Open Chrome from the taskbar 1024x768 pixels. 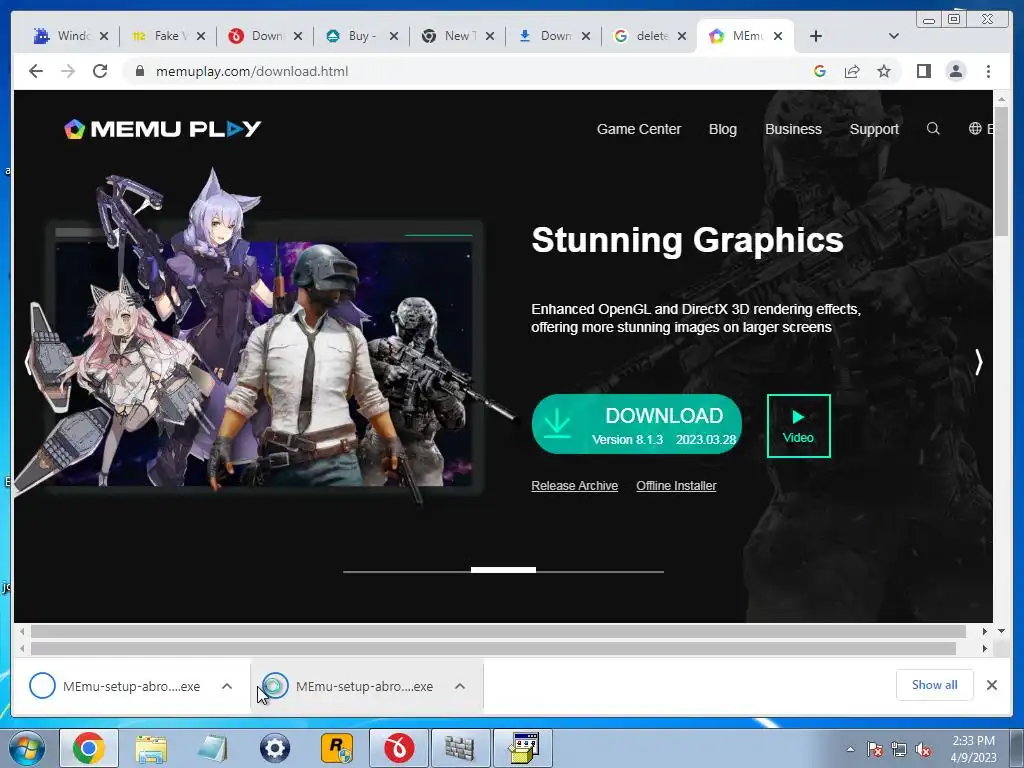[x=89, y=748]
